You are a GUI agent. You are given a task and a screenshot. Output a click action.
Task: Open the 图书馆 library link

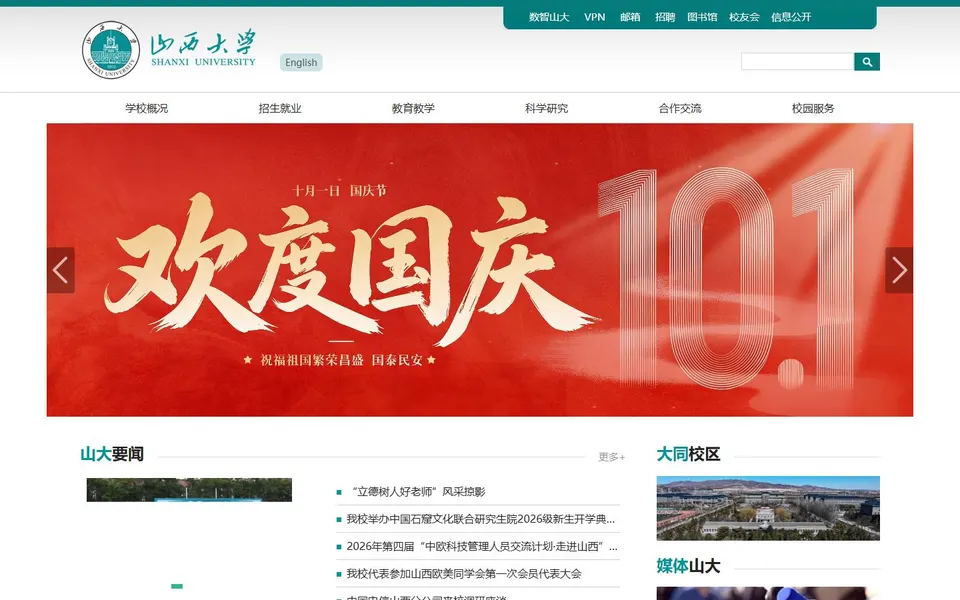click(702, 17)
